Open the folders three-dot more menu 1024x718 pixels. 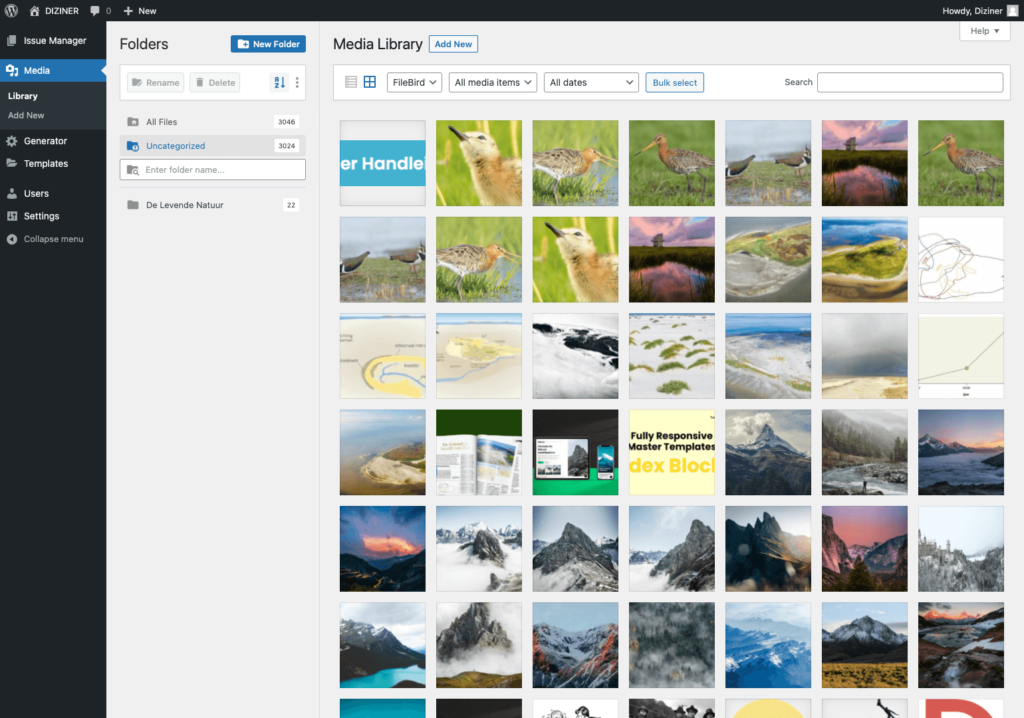(x=297, y=82)
